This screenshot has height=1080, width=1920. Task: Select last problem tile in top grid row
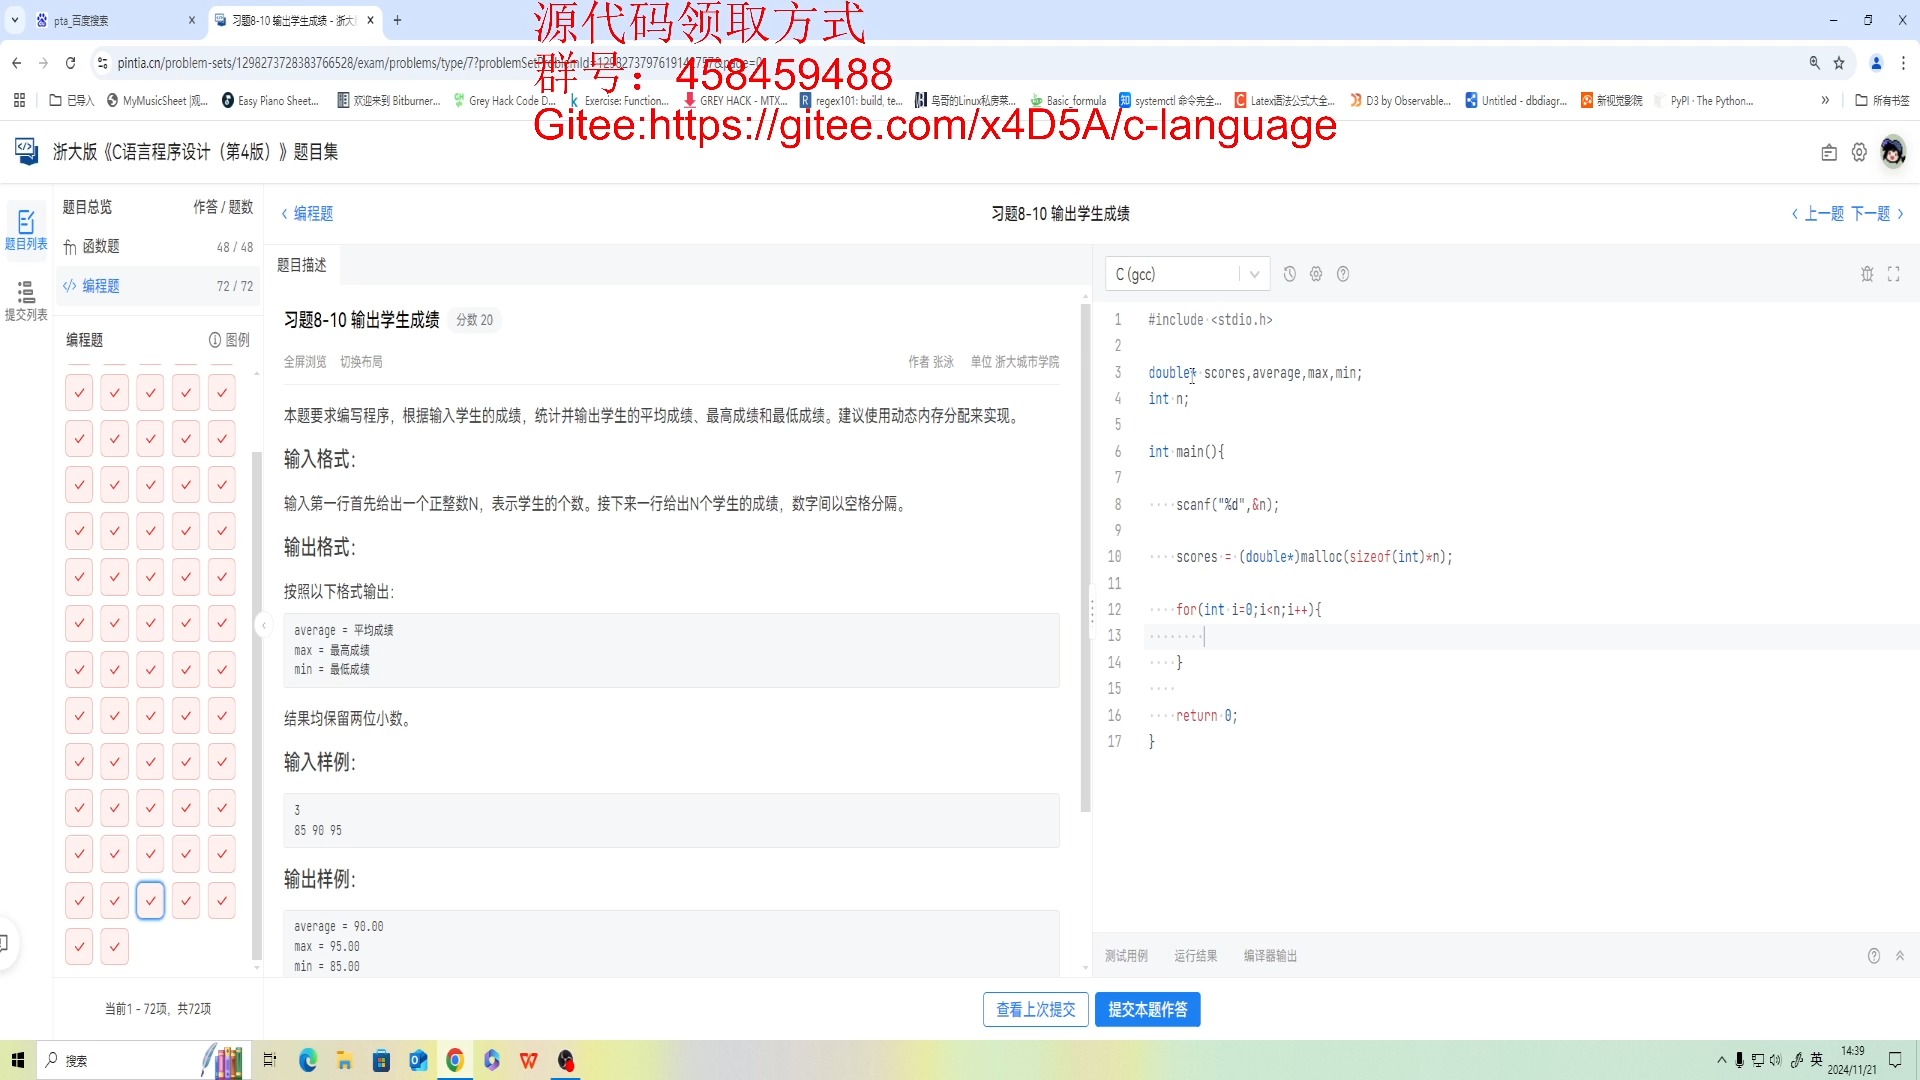coord(222,392)
